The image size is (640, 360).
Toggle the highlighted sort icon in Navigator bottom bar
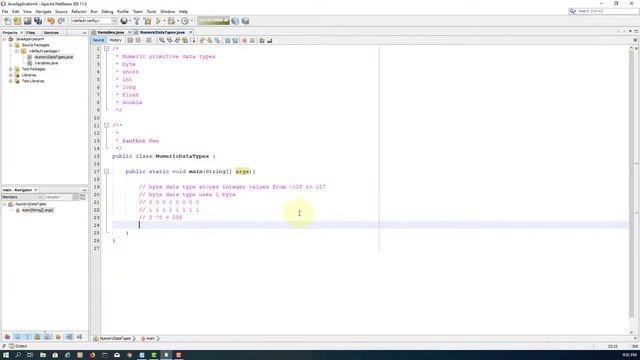(x=69, y=337)
